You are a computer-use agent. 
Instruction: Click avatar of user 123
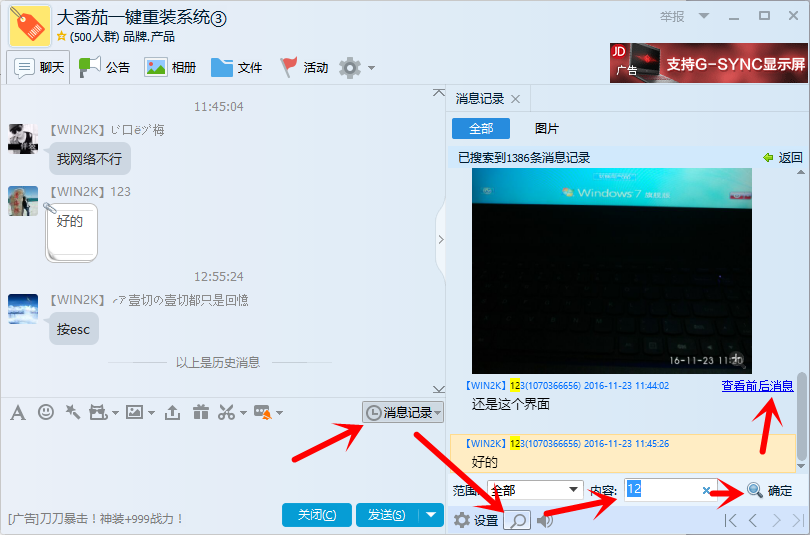[23, 201]
